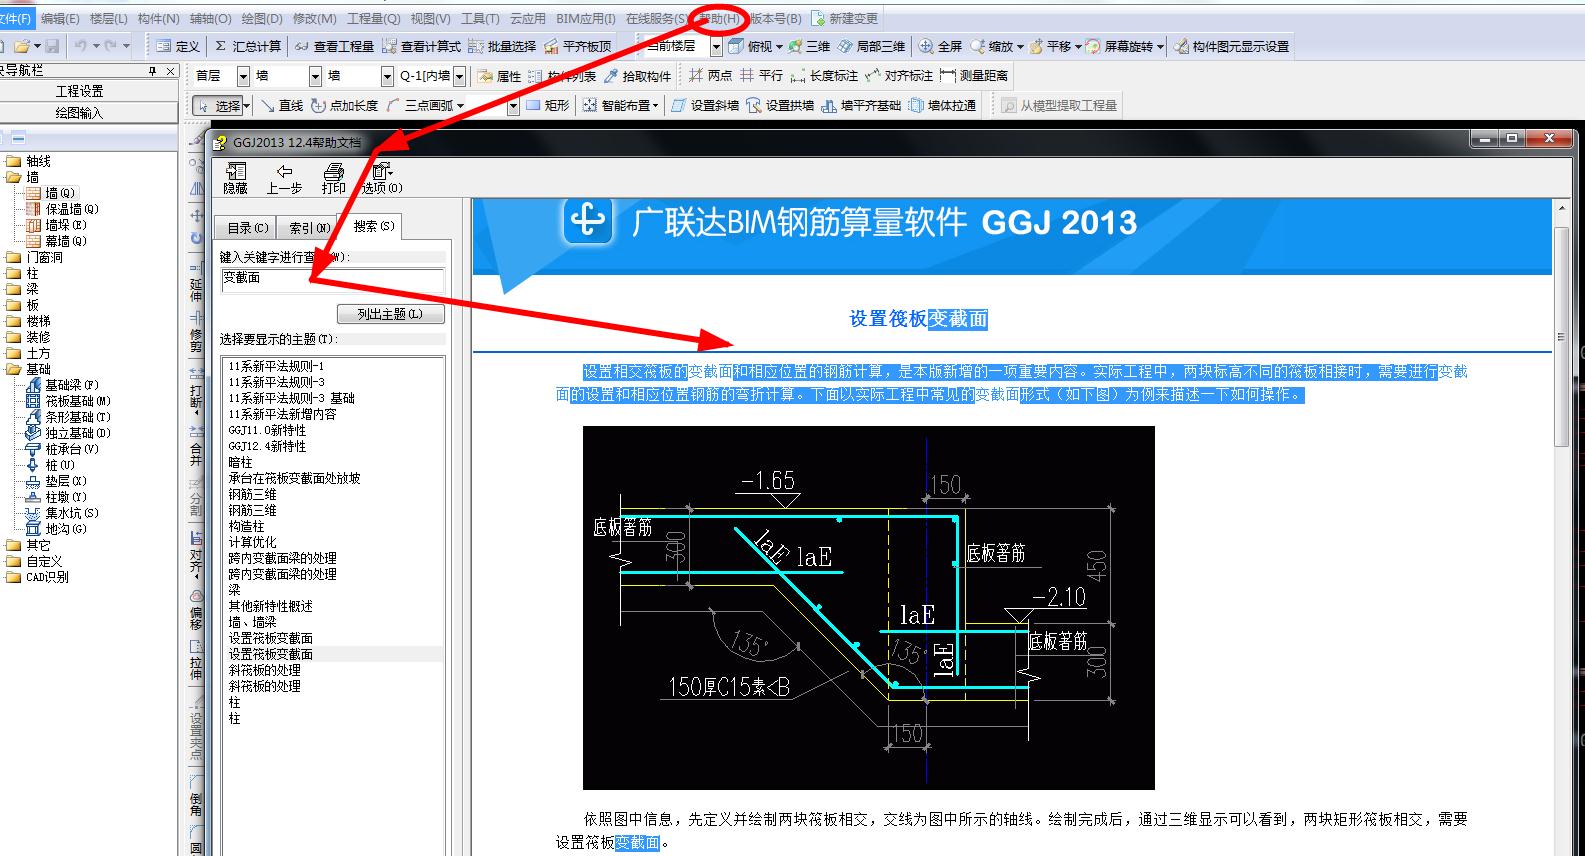
Task: Open the 首层 floor dropdown
Action: coord(243,76)
